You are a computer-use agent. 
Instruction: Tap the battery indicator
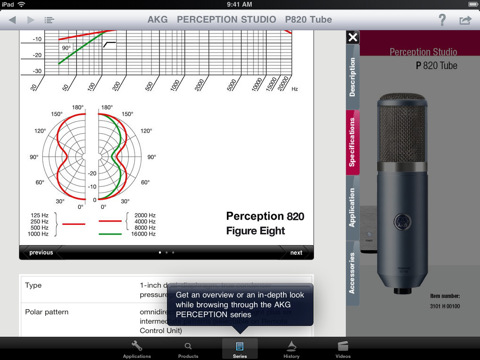(473, 4)
